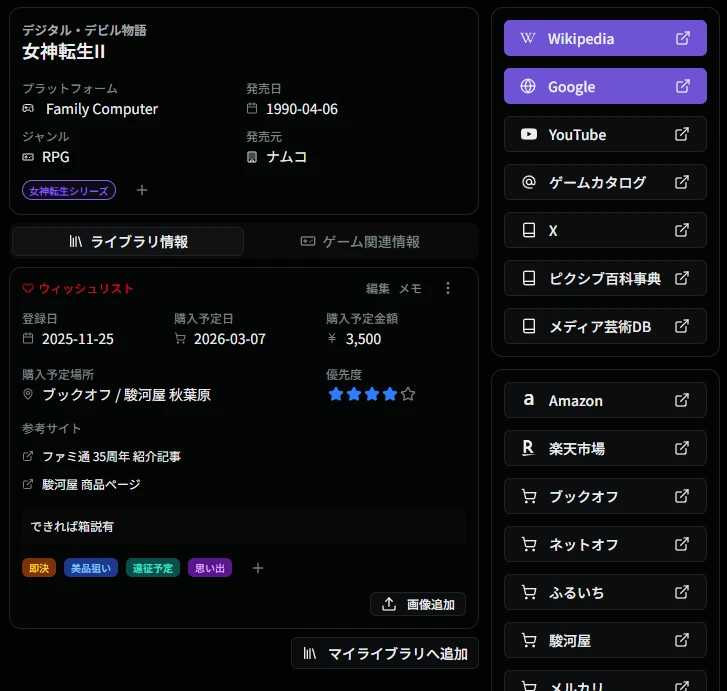
Task: Click the release date 1990-04-06
Action: pos(302,109)
